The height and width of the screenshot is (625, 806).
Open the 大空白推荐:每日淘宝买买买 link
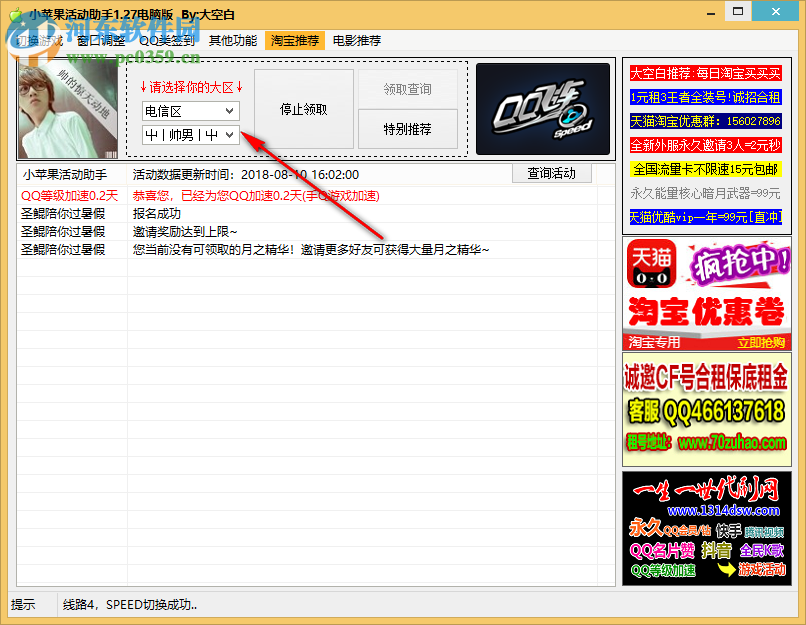point(705,73)
